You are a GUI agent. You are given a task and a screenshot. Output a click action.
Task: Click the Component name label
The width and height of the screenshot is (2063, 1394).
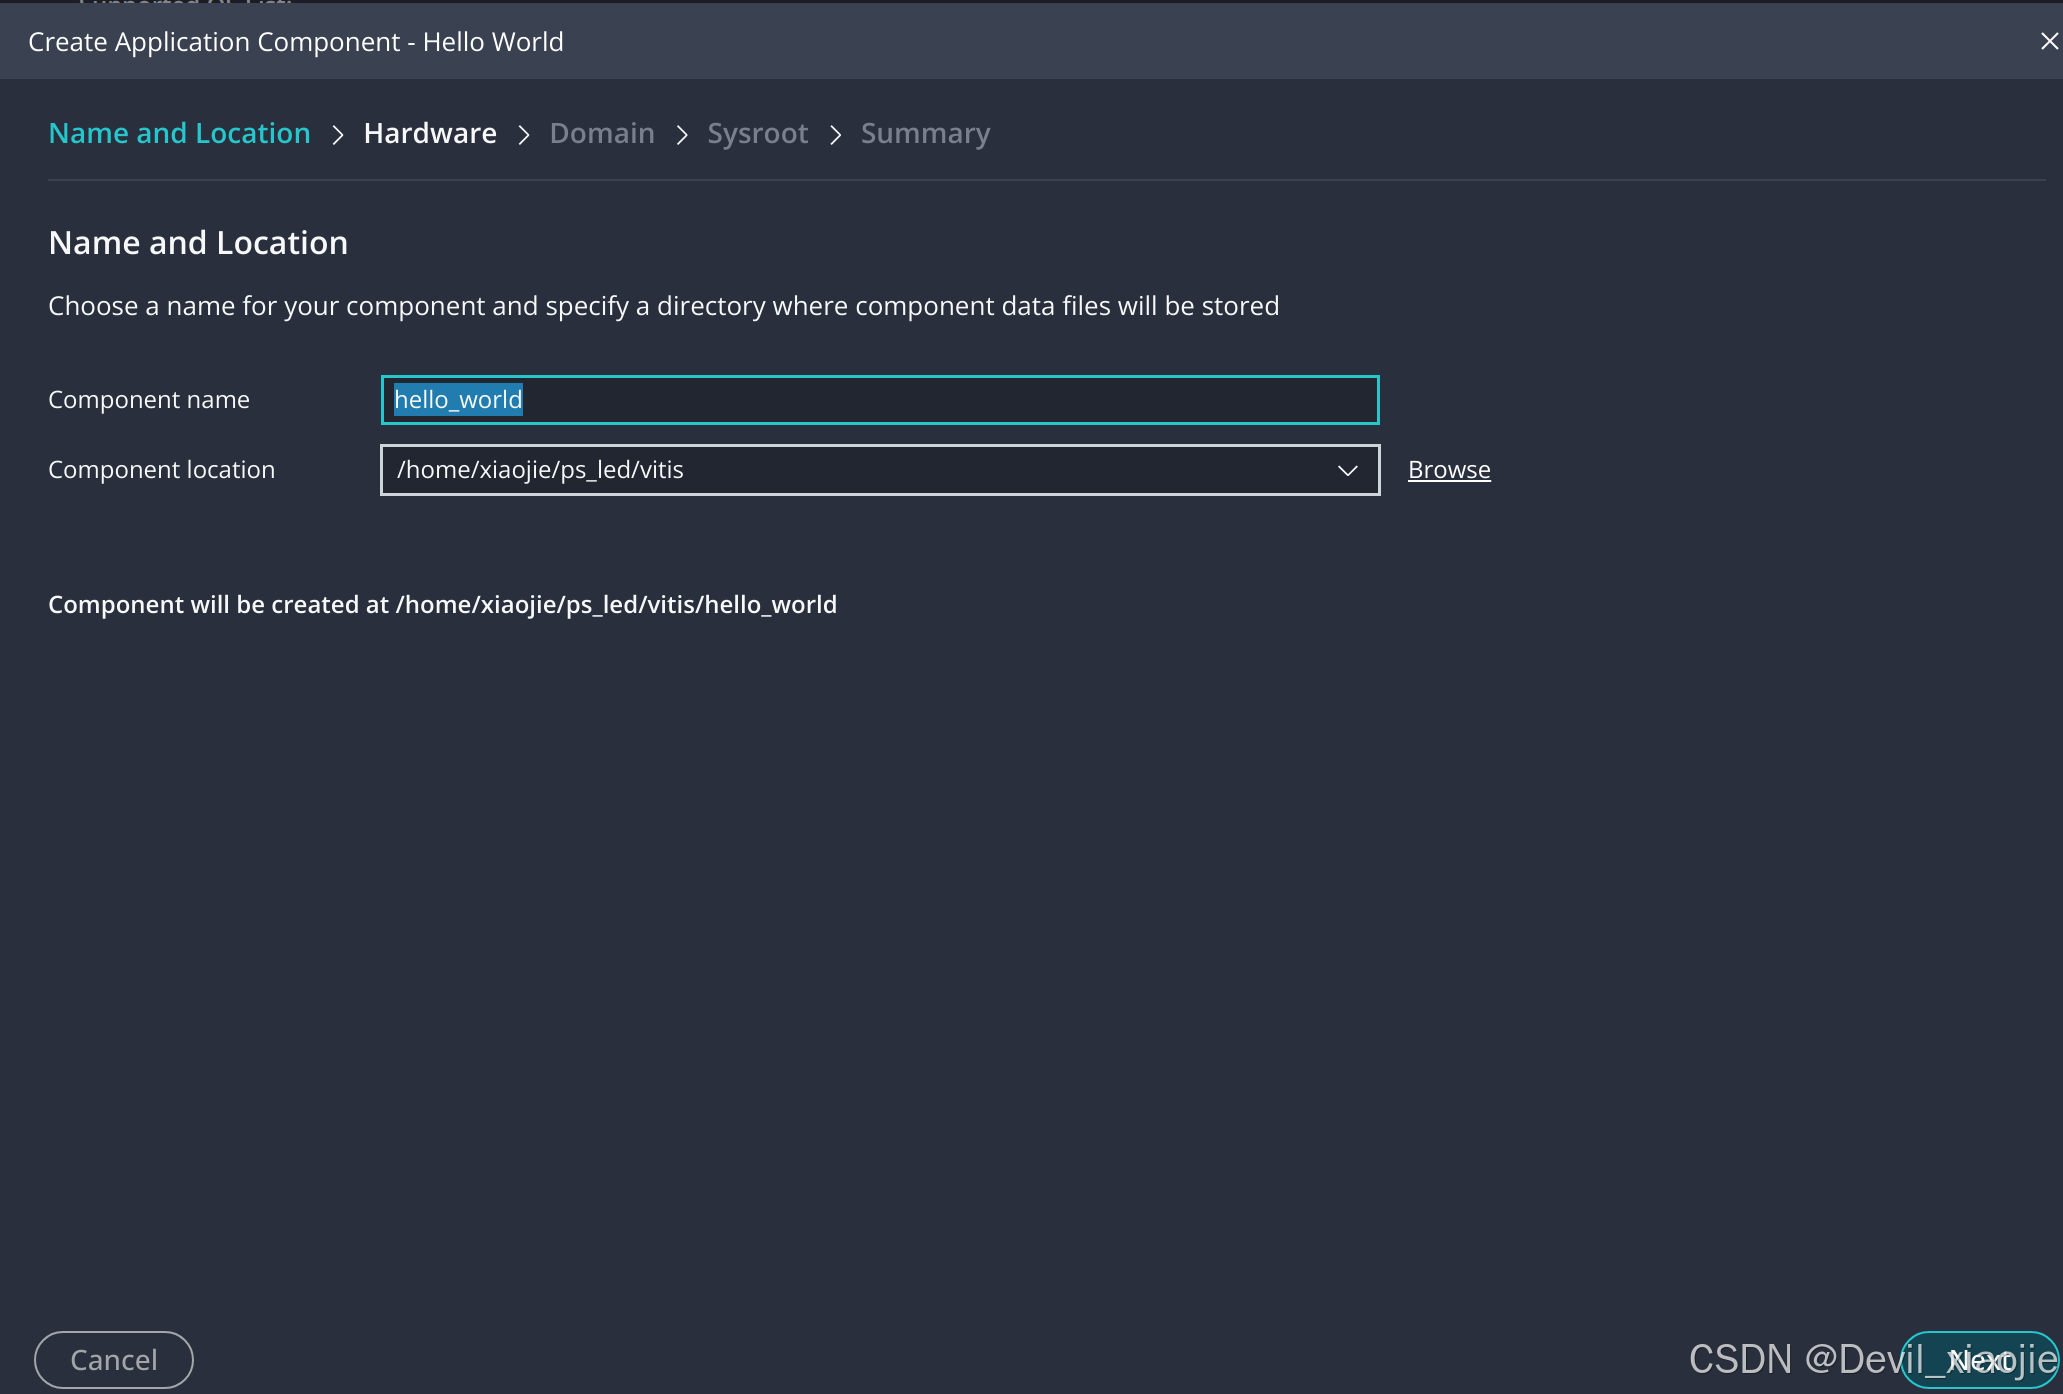(149, 400)
